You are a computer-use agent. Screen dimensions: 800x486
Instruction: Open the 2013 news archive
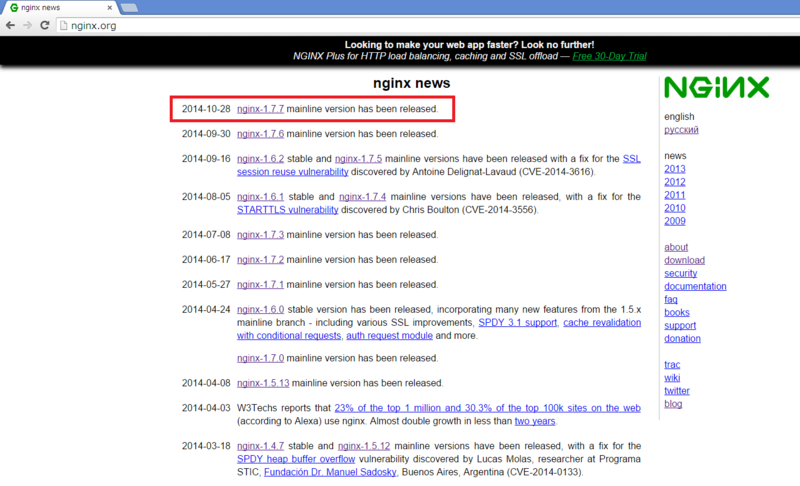tap(674, 169)
